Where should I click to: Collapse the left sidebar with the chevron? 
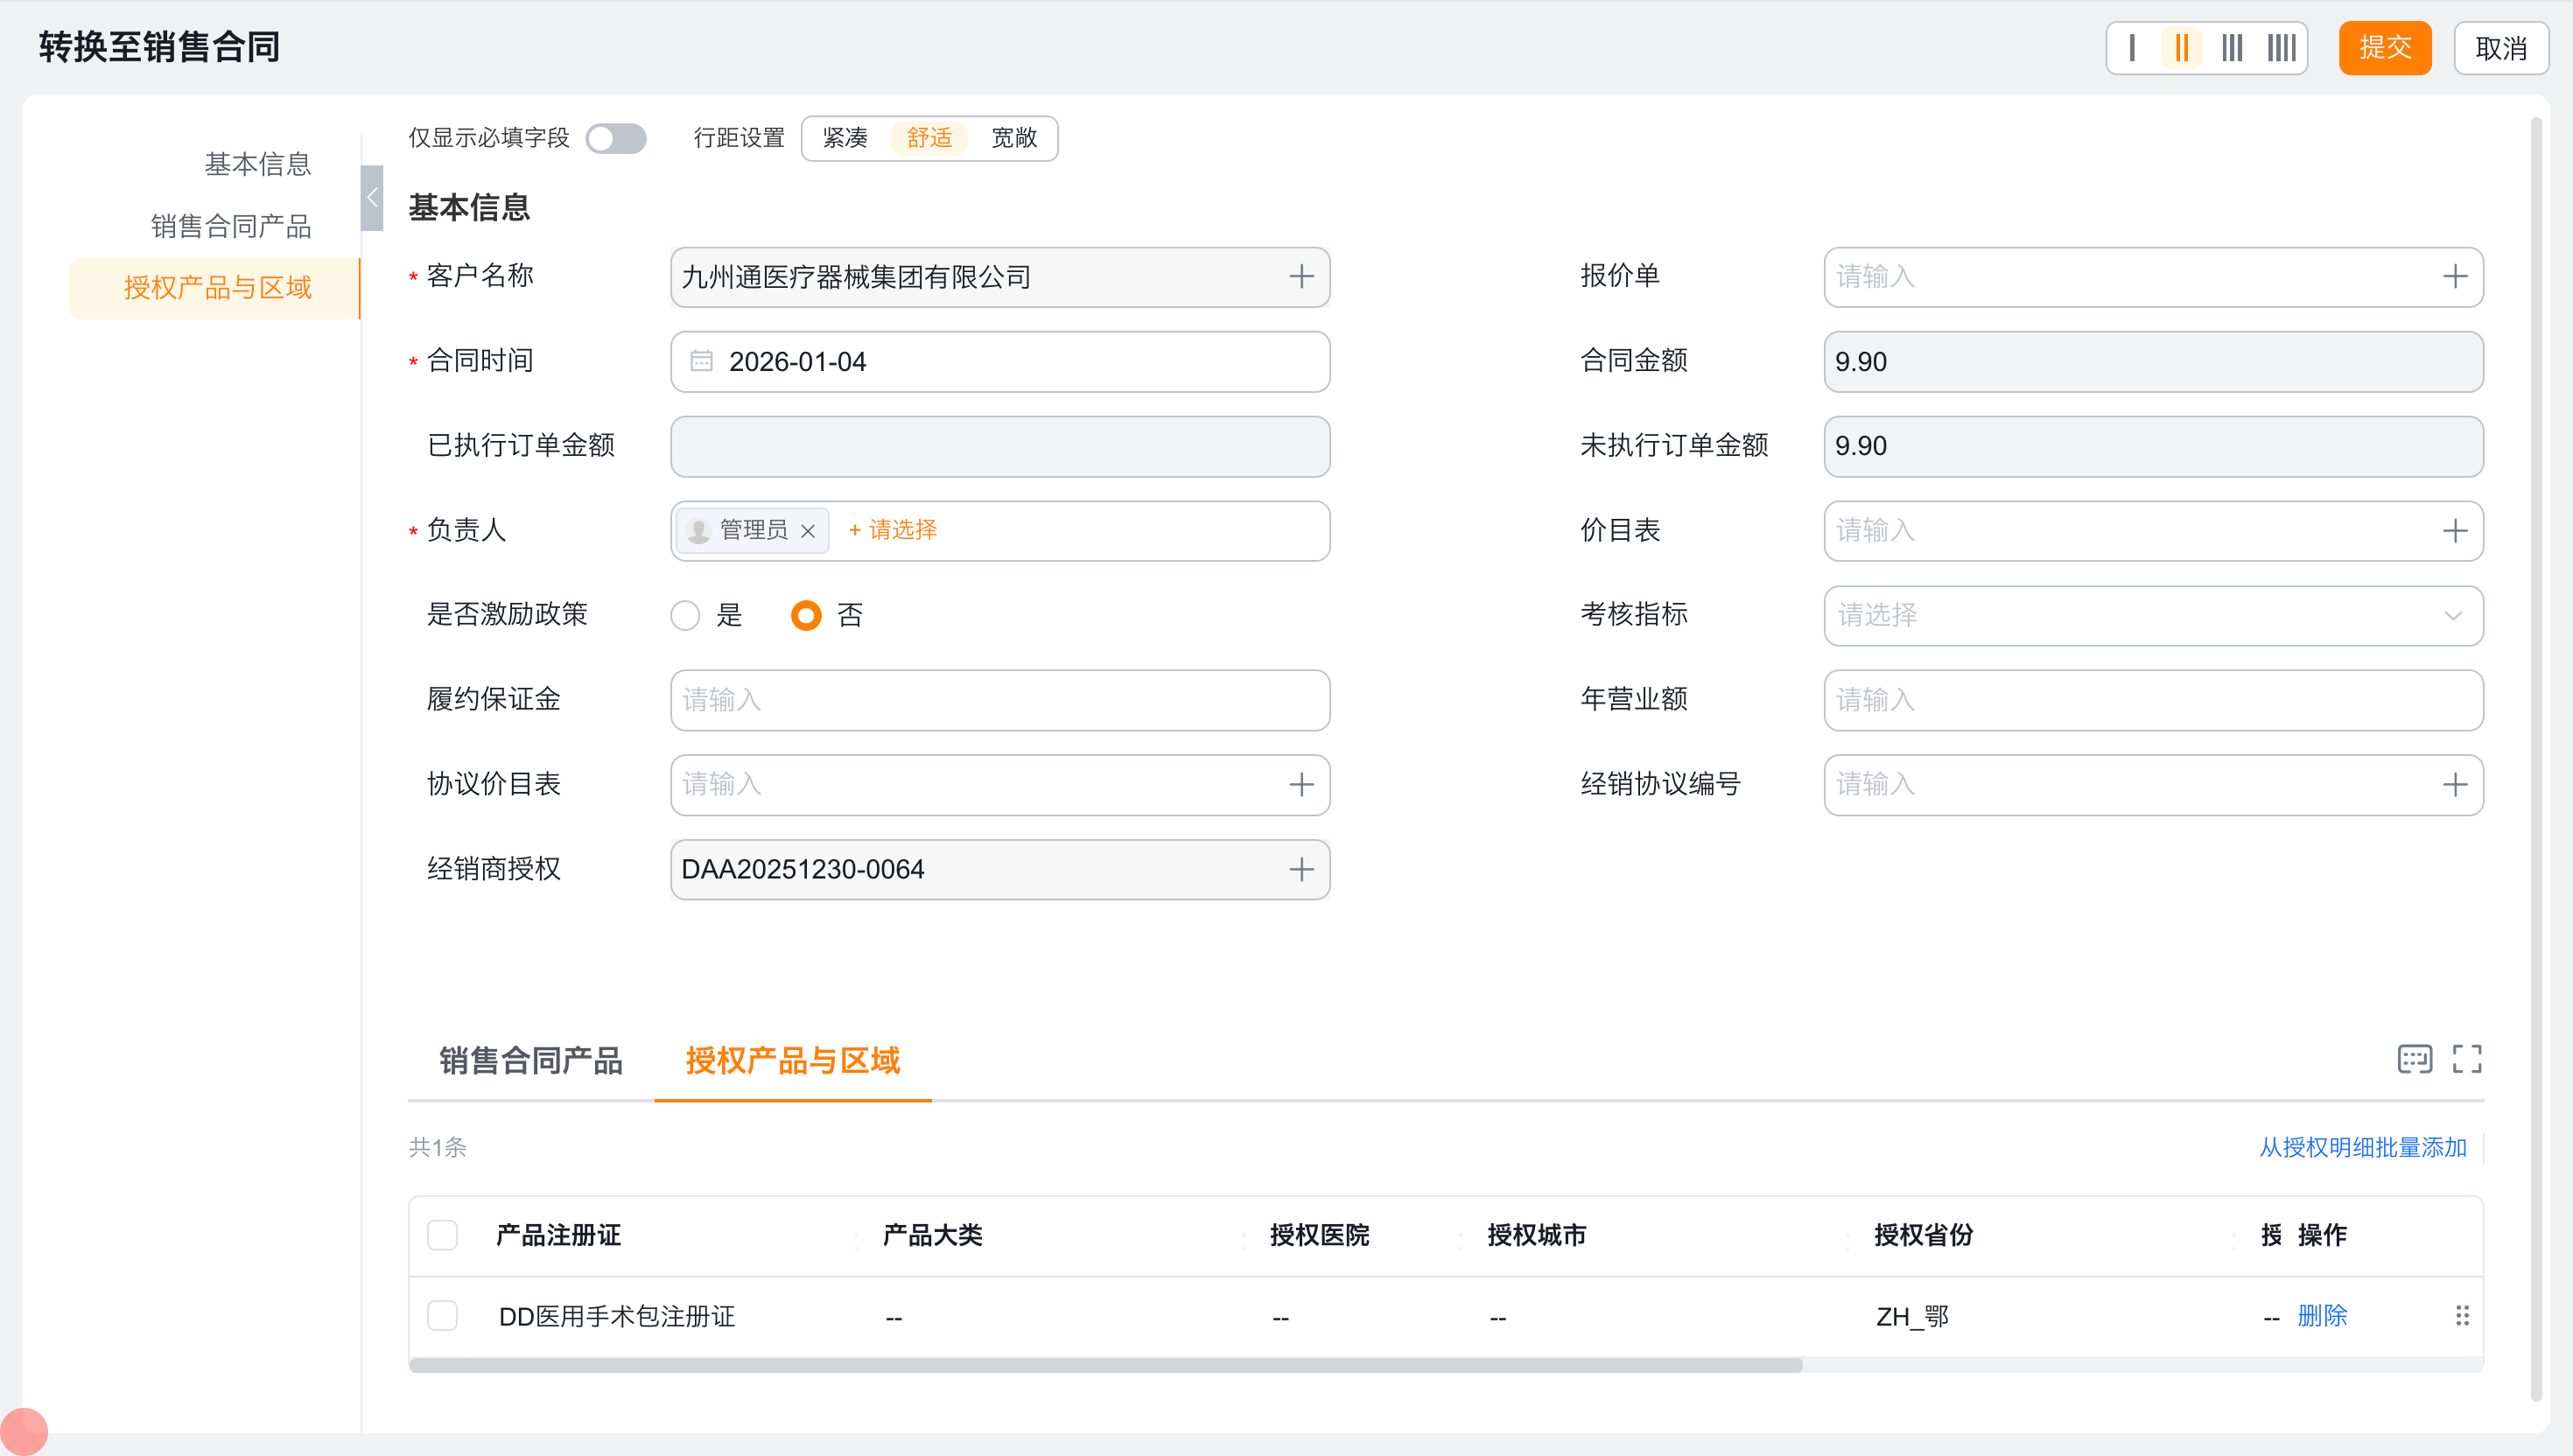point(372,198)
